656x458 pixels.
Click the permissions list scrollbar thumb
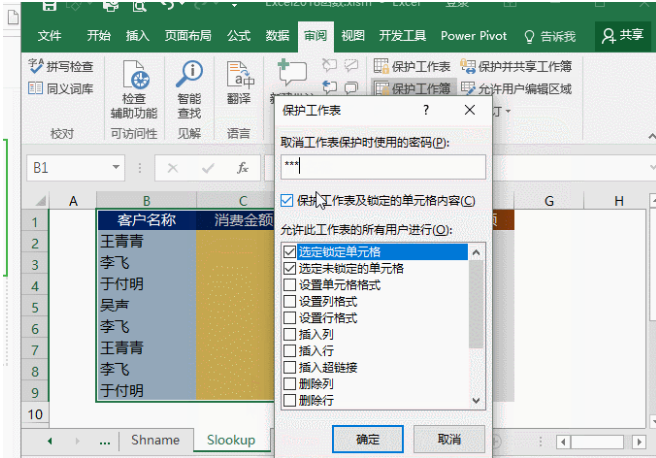click(x=476, y=304)
